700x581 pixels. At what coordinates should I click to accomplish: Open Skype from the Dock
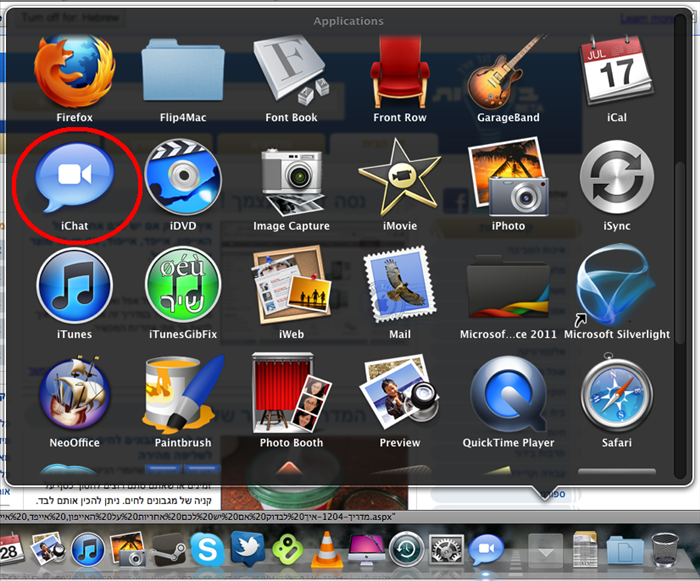click(207, 550)
